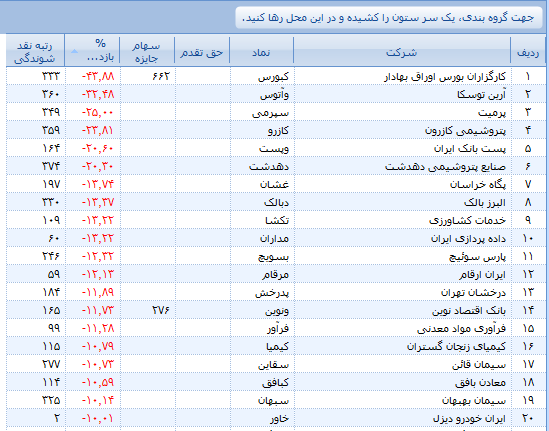Sort by the ردیف column header
549x431 pixels.
(x=528, y=50)
